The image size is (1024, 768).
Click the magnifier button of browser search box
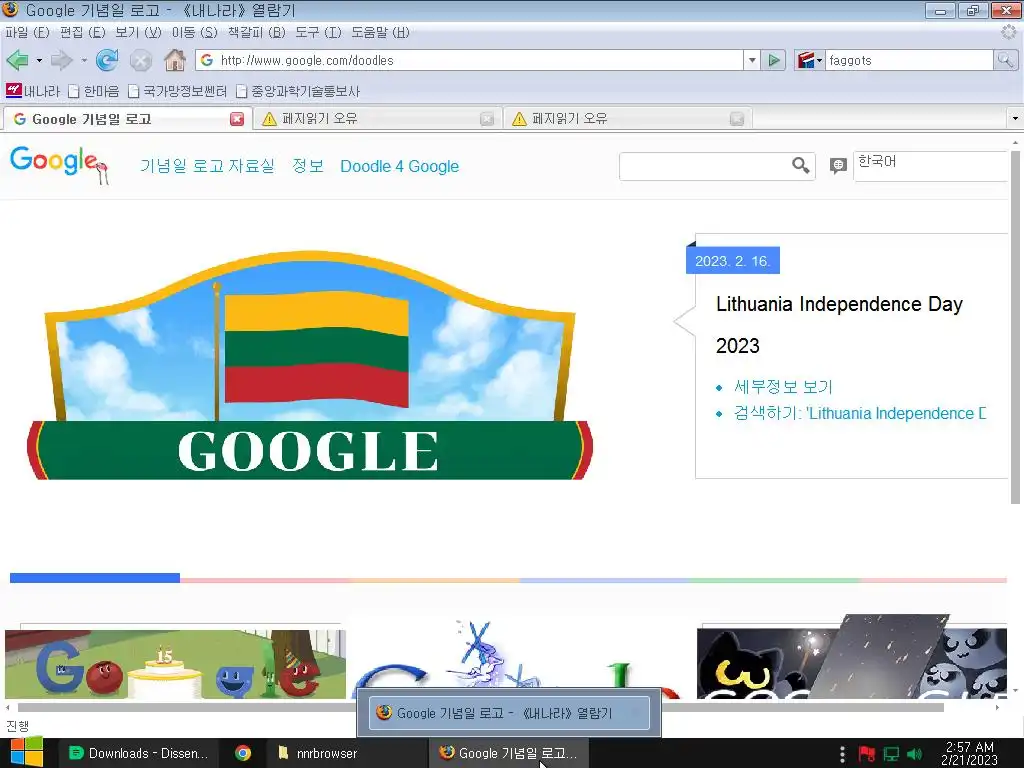[1005, 60]
